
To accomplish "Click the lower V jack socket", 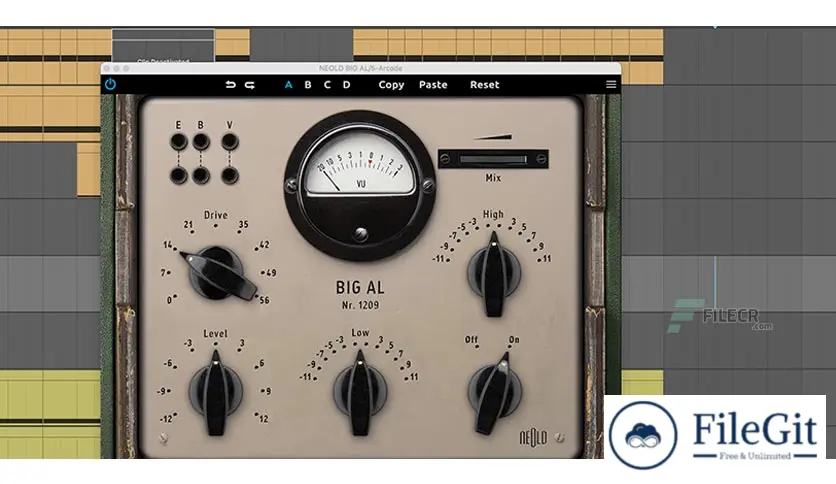I will pyautogui.click(x=230, y=175).
